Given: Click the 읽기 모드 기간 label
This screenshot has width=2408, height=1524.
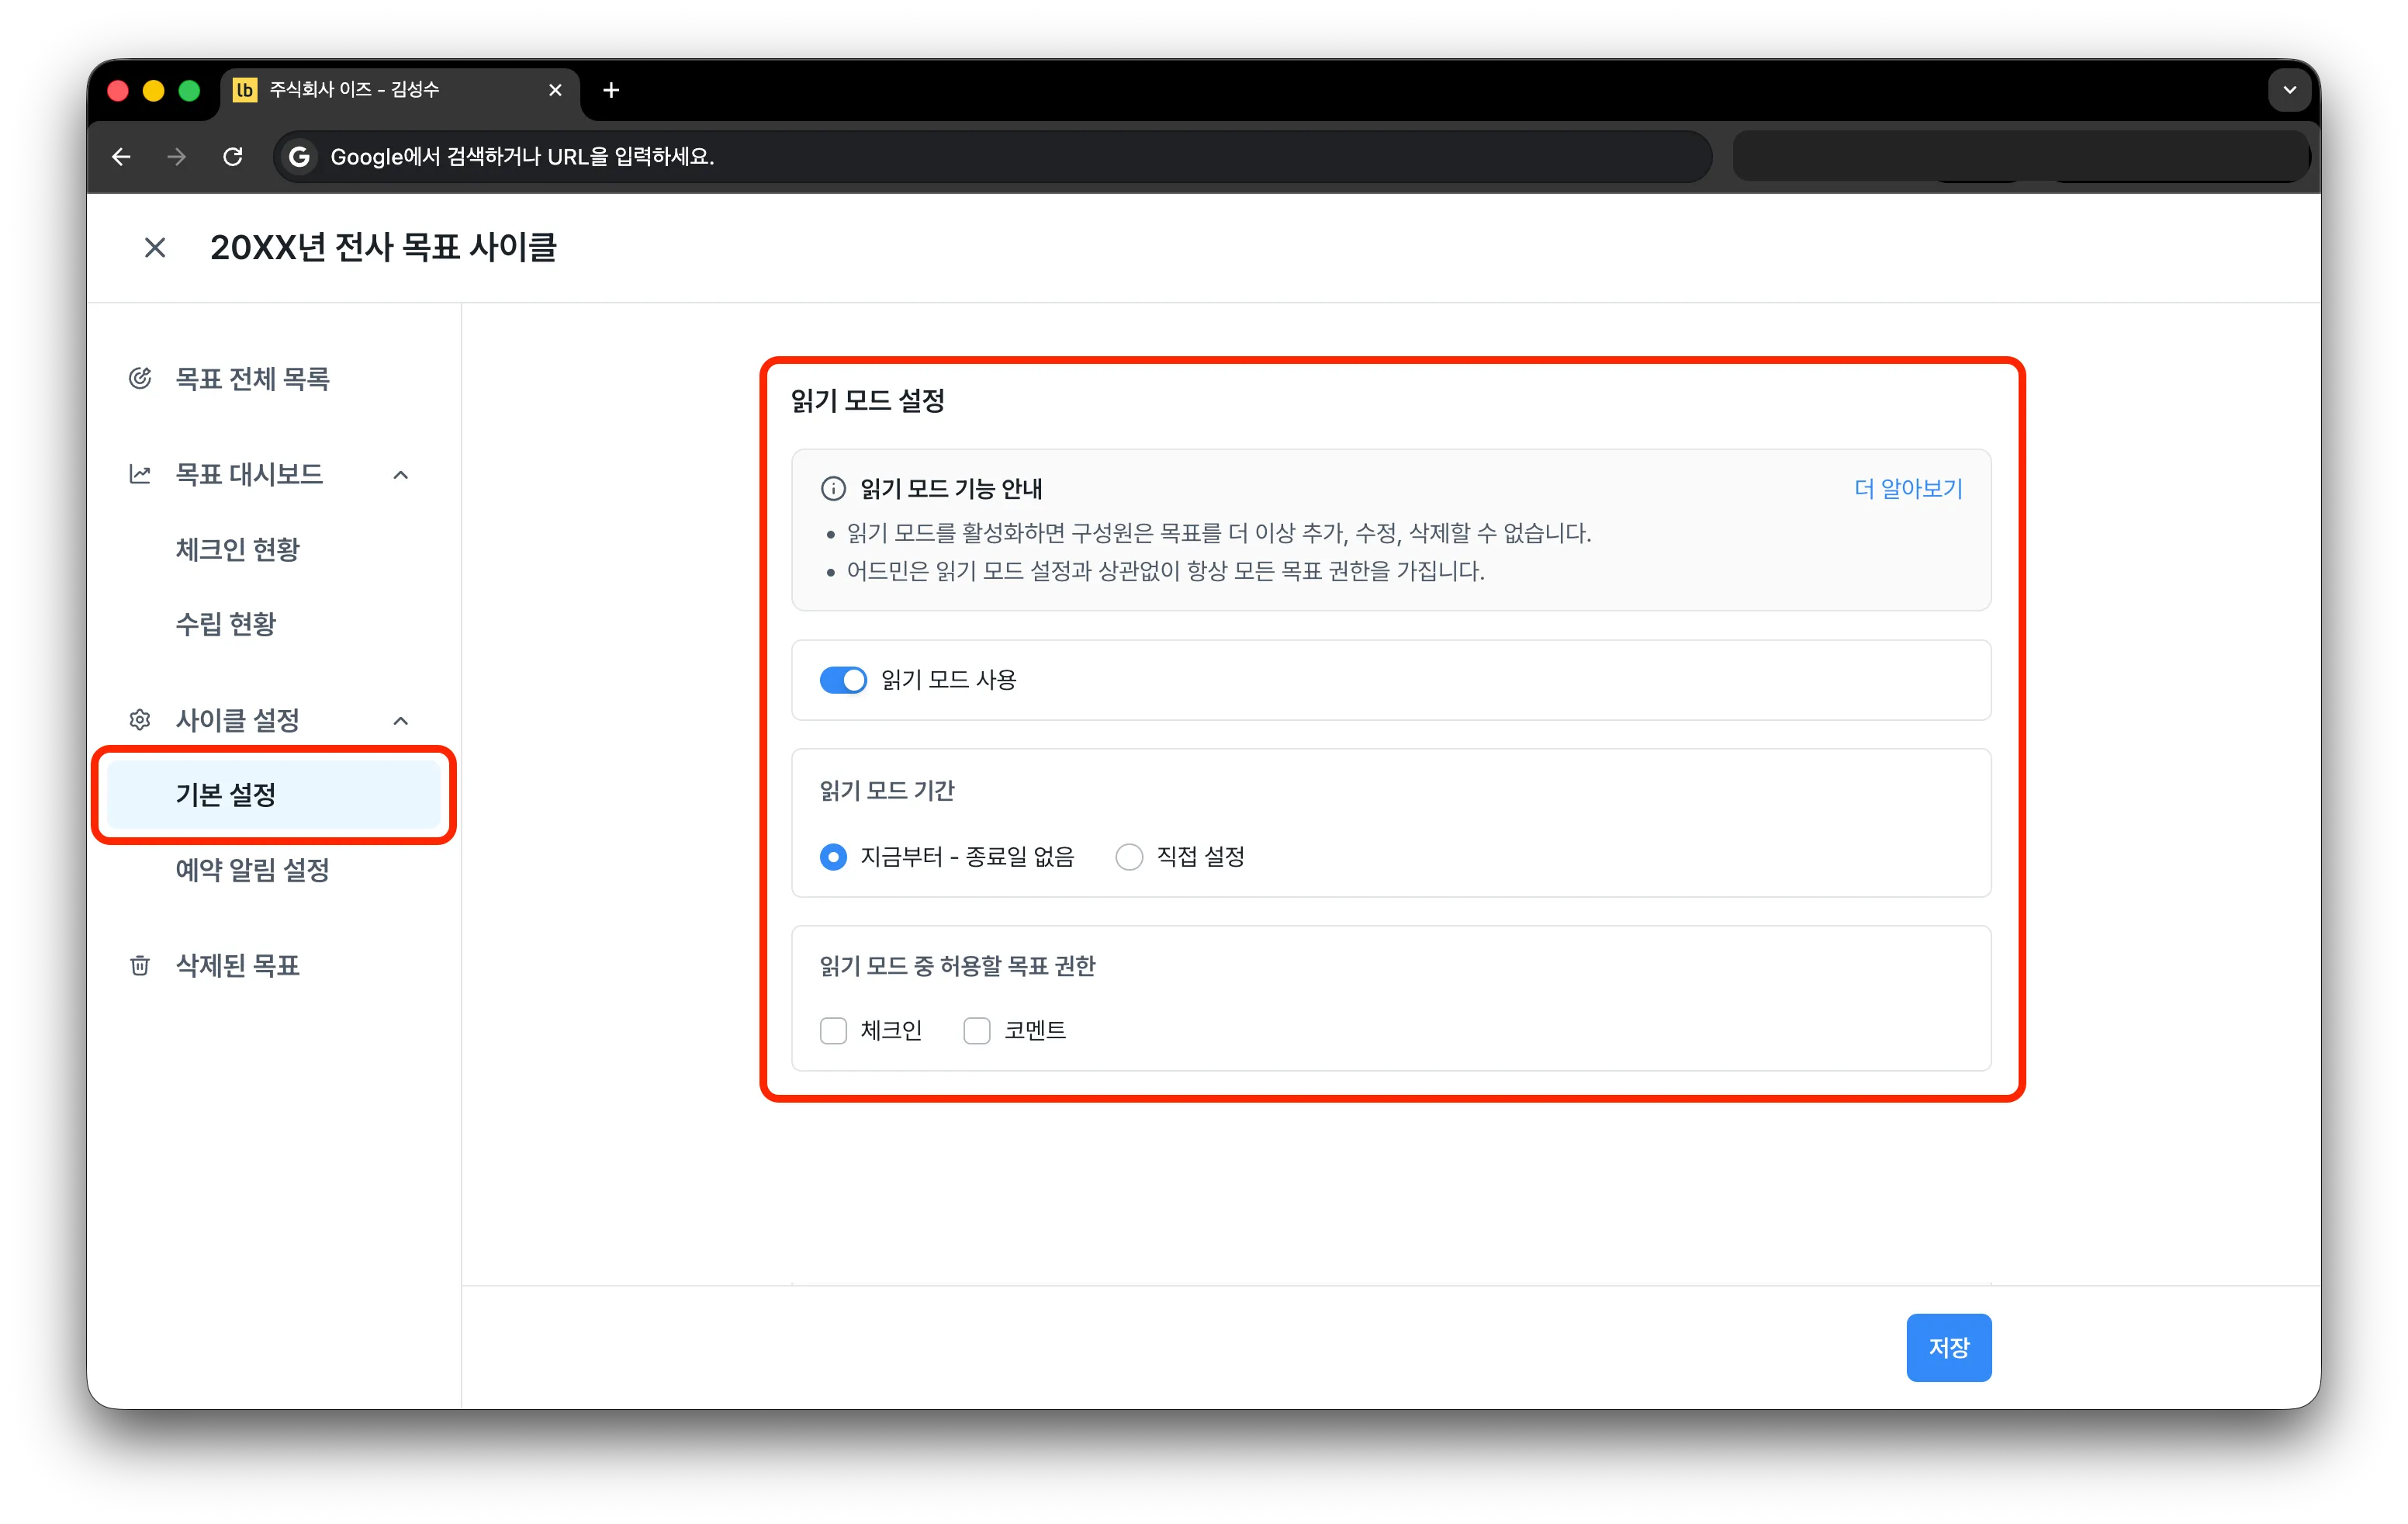Looking at the screenshot, I should (887, 791).
